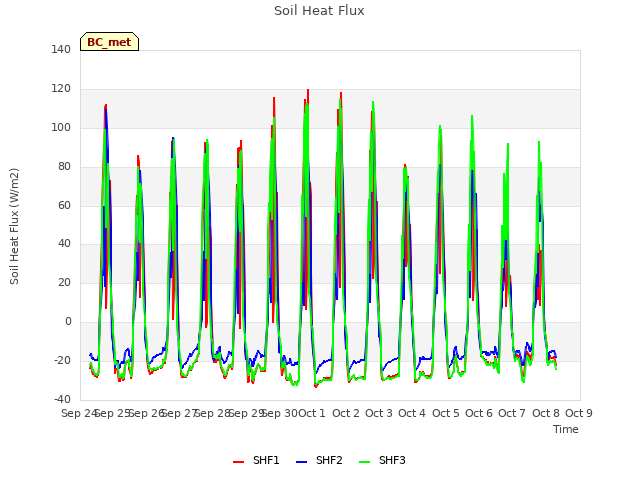Click the Oct 1 peak near 120 W/m2
Image resolution: width=640 pixels, height=480 pixels.
[x=308, y=90]
